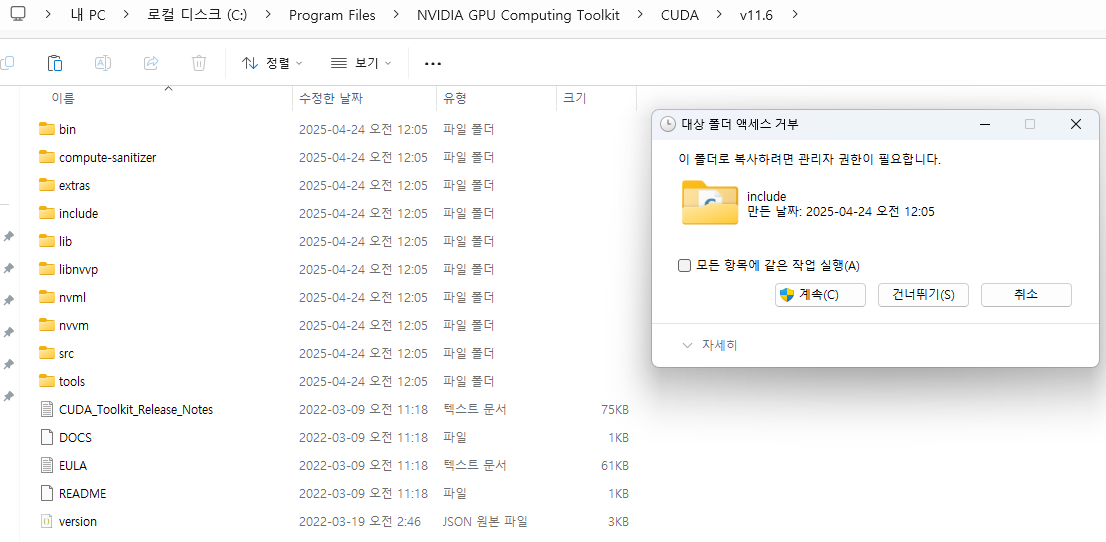Click the 'README' file name
This screenshot has width=1106, height=542.
click(x=83, y=493)
